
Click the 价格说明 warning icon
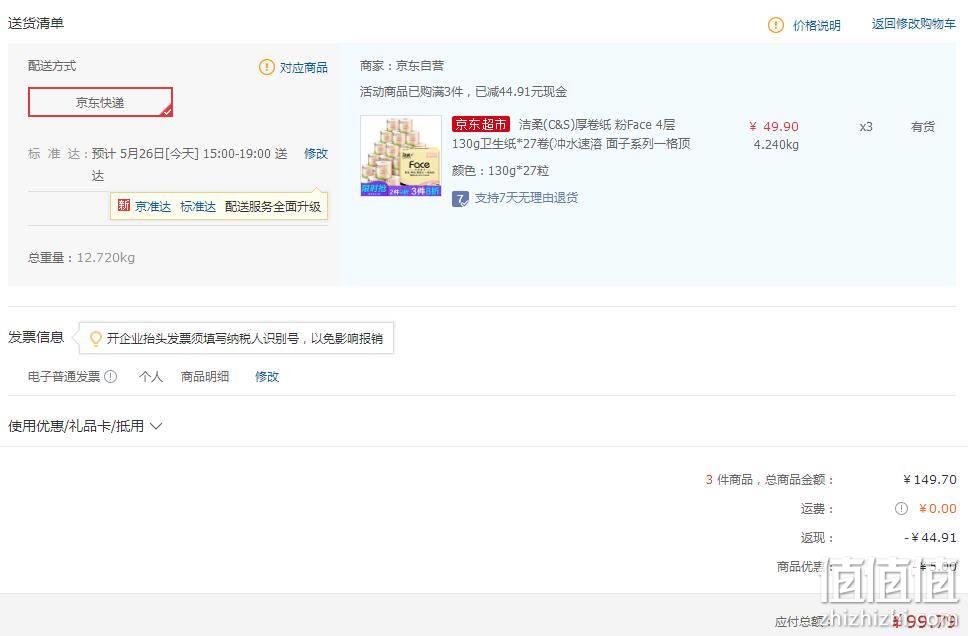pos(775,25)
